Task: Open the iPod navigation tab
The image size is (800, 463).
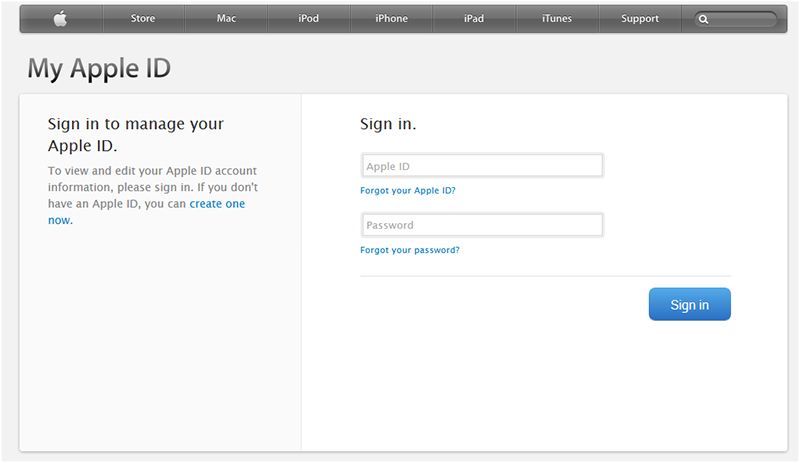Action: [309, 18]
